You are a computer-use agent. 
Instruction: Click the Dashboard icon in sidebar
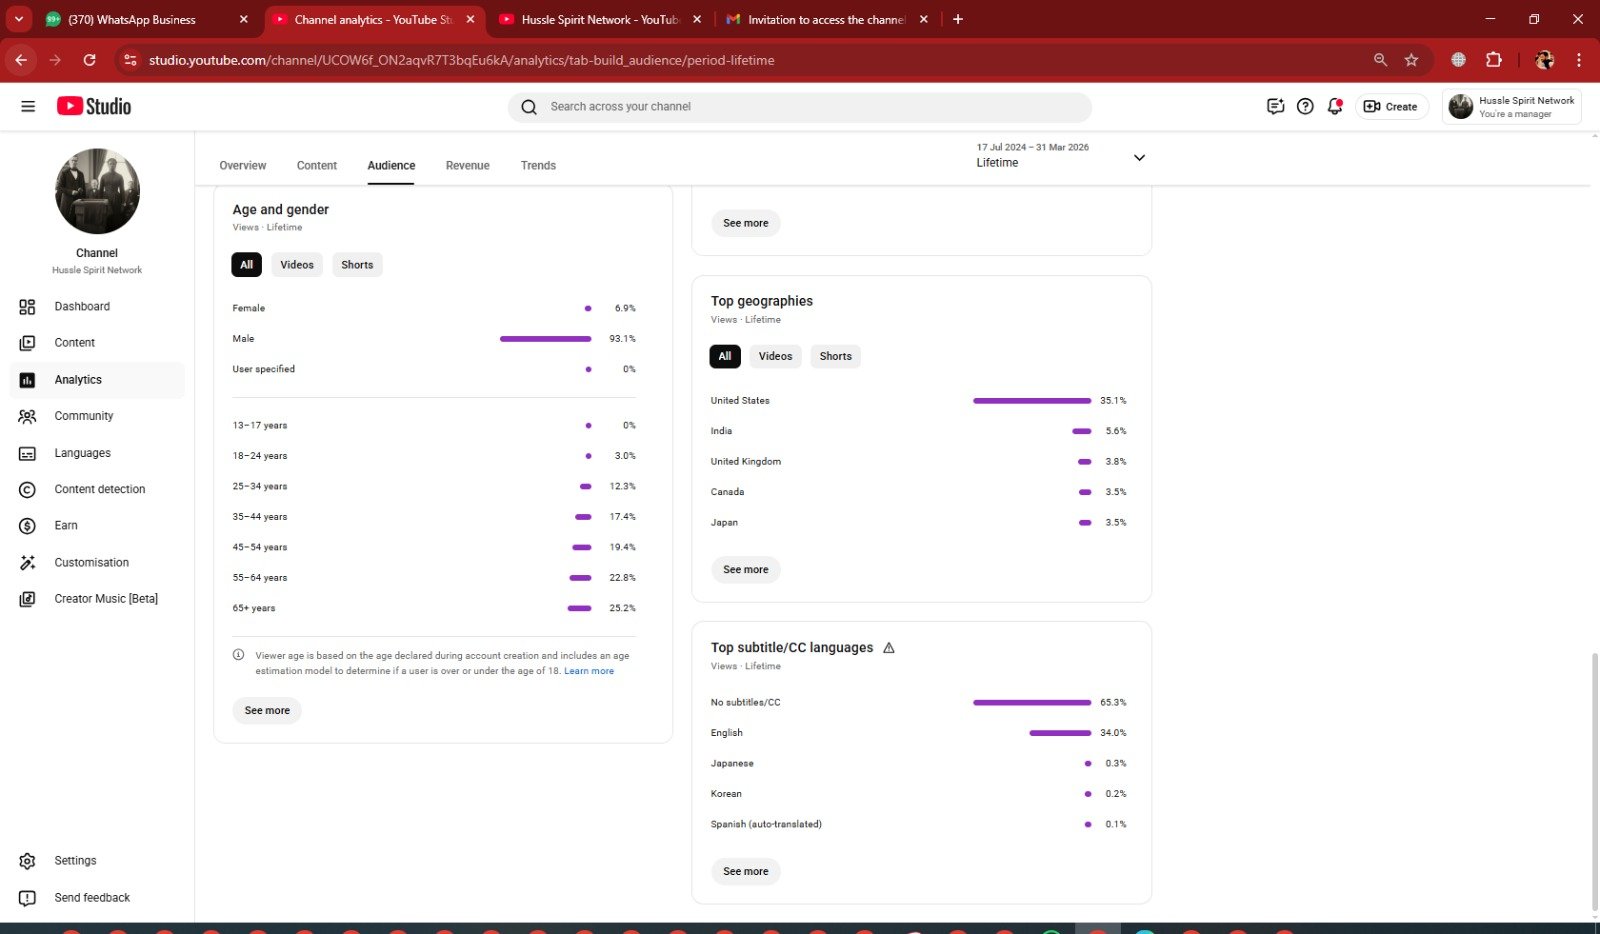click(27, 307)
